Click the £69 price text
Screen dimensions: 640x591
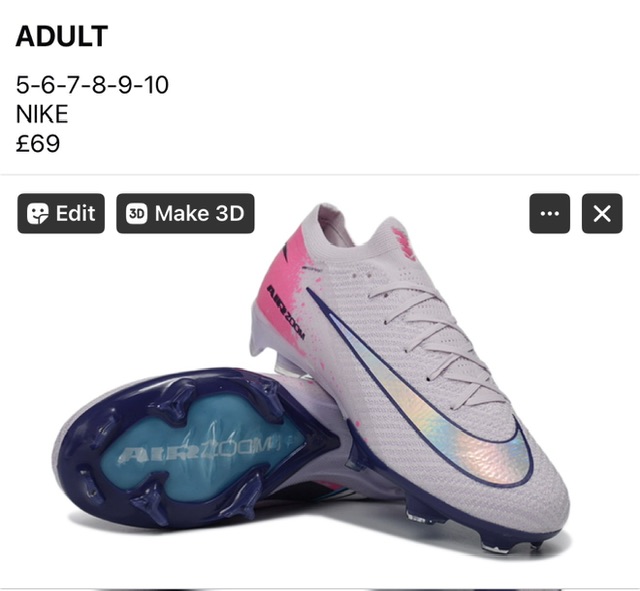pyautogui.click(x=38, y=143)
